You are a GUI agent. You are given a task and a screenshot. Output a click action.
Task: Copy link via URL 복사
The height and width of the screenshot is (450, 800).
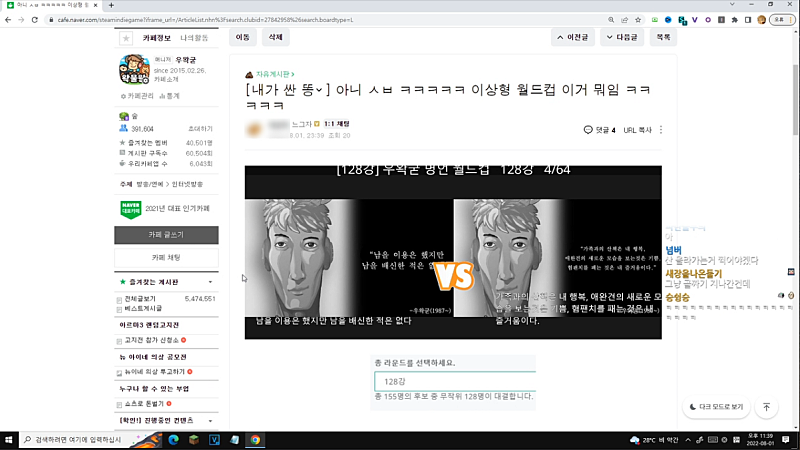click(x=638, y=130)
